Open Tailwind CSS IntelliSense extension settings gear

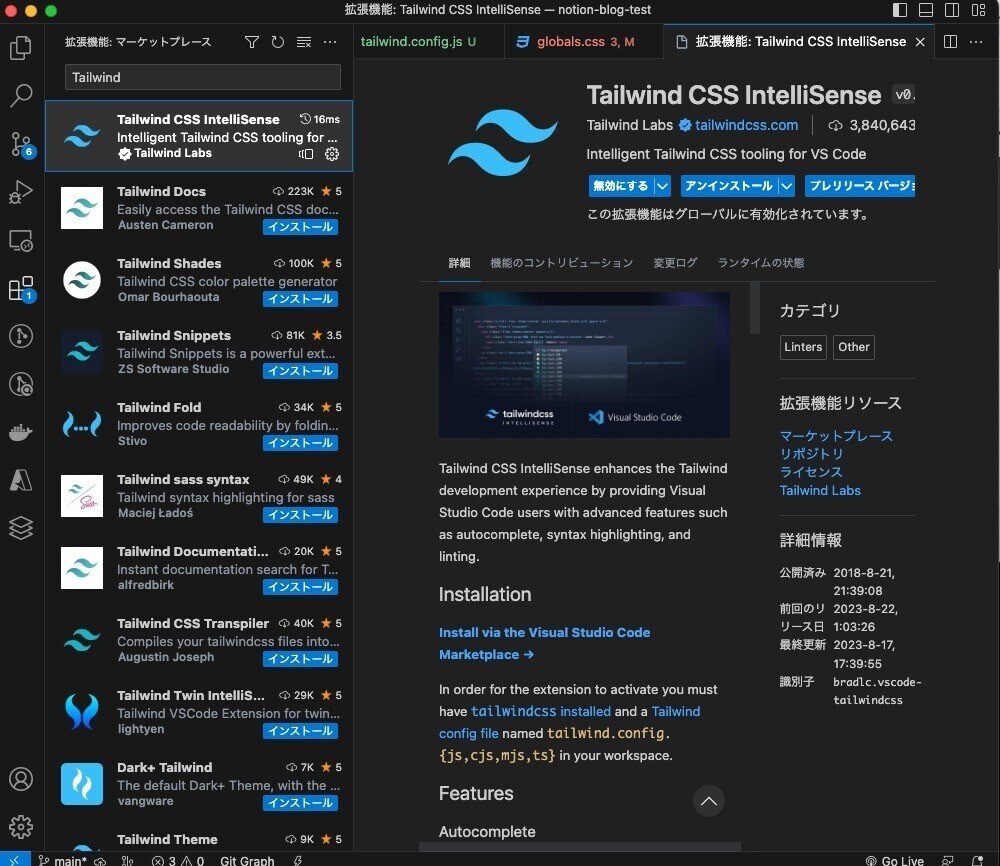coord(333,153)
